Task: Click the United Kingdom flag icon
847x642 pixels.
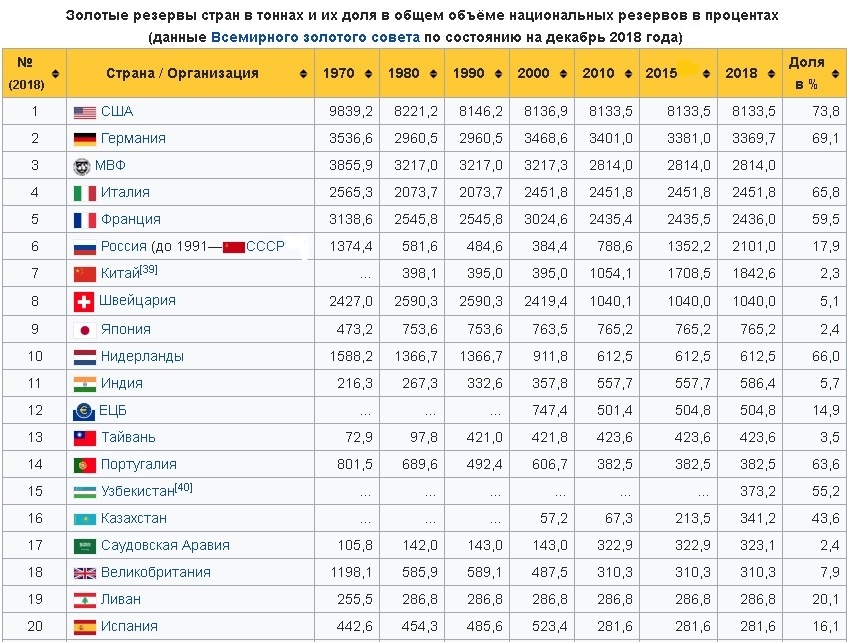Action: tap(84, 573)
